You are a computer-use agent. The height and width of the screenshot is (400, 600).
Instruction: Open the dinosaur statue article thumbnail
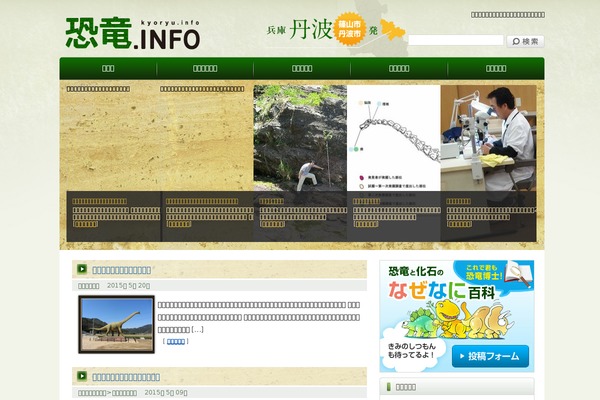(x=117, y=324)
